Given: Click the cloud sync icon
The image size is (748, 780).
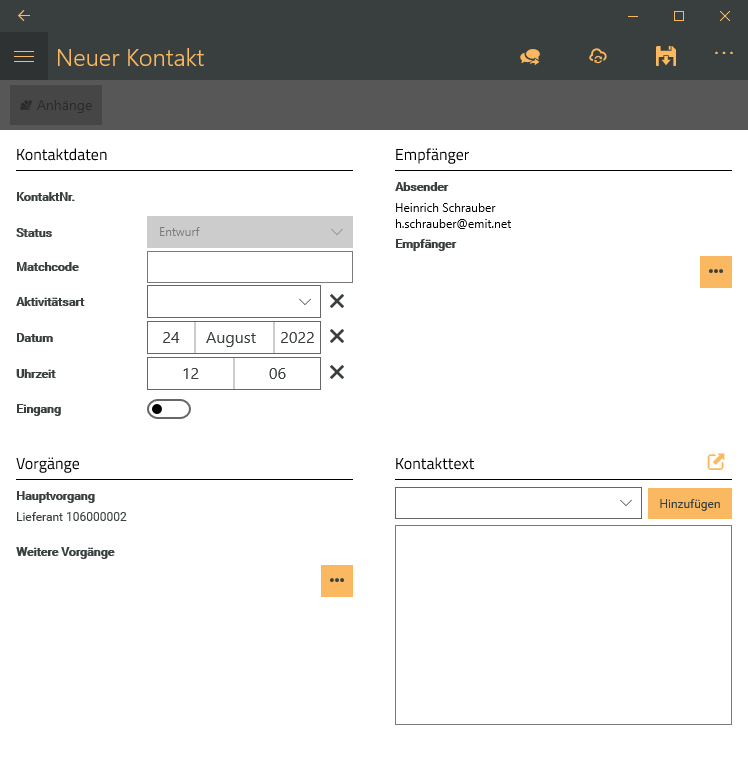Looking at the screenshot, I should (x=598, y=57).
